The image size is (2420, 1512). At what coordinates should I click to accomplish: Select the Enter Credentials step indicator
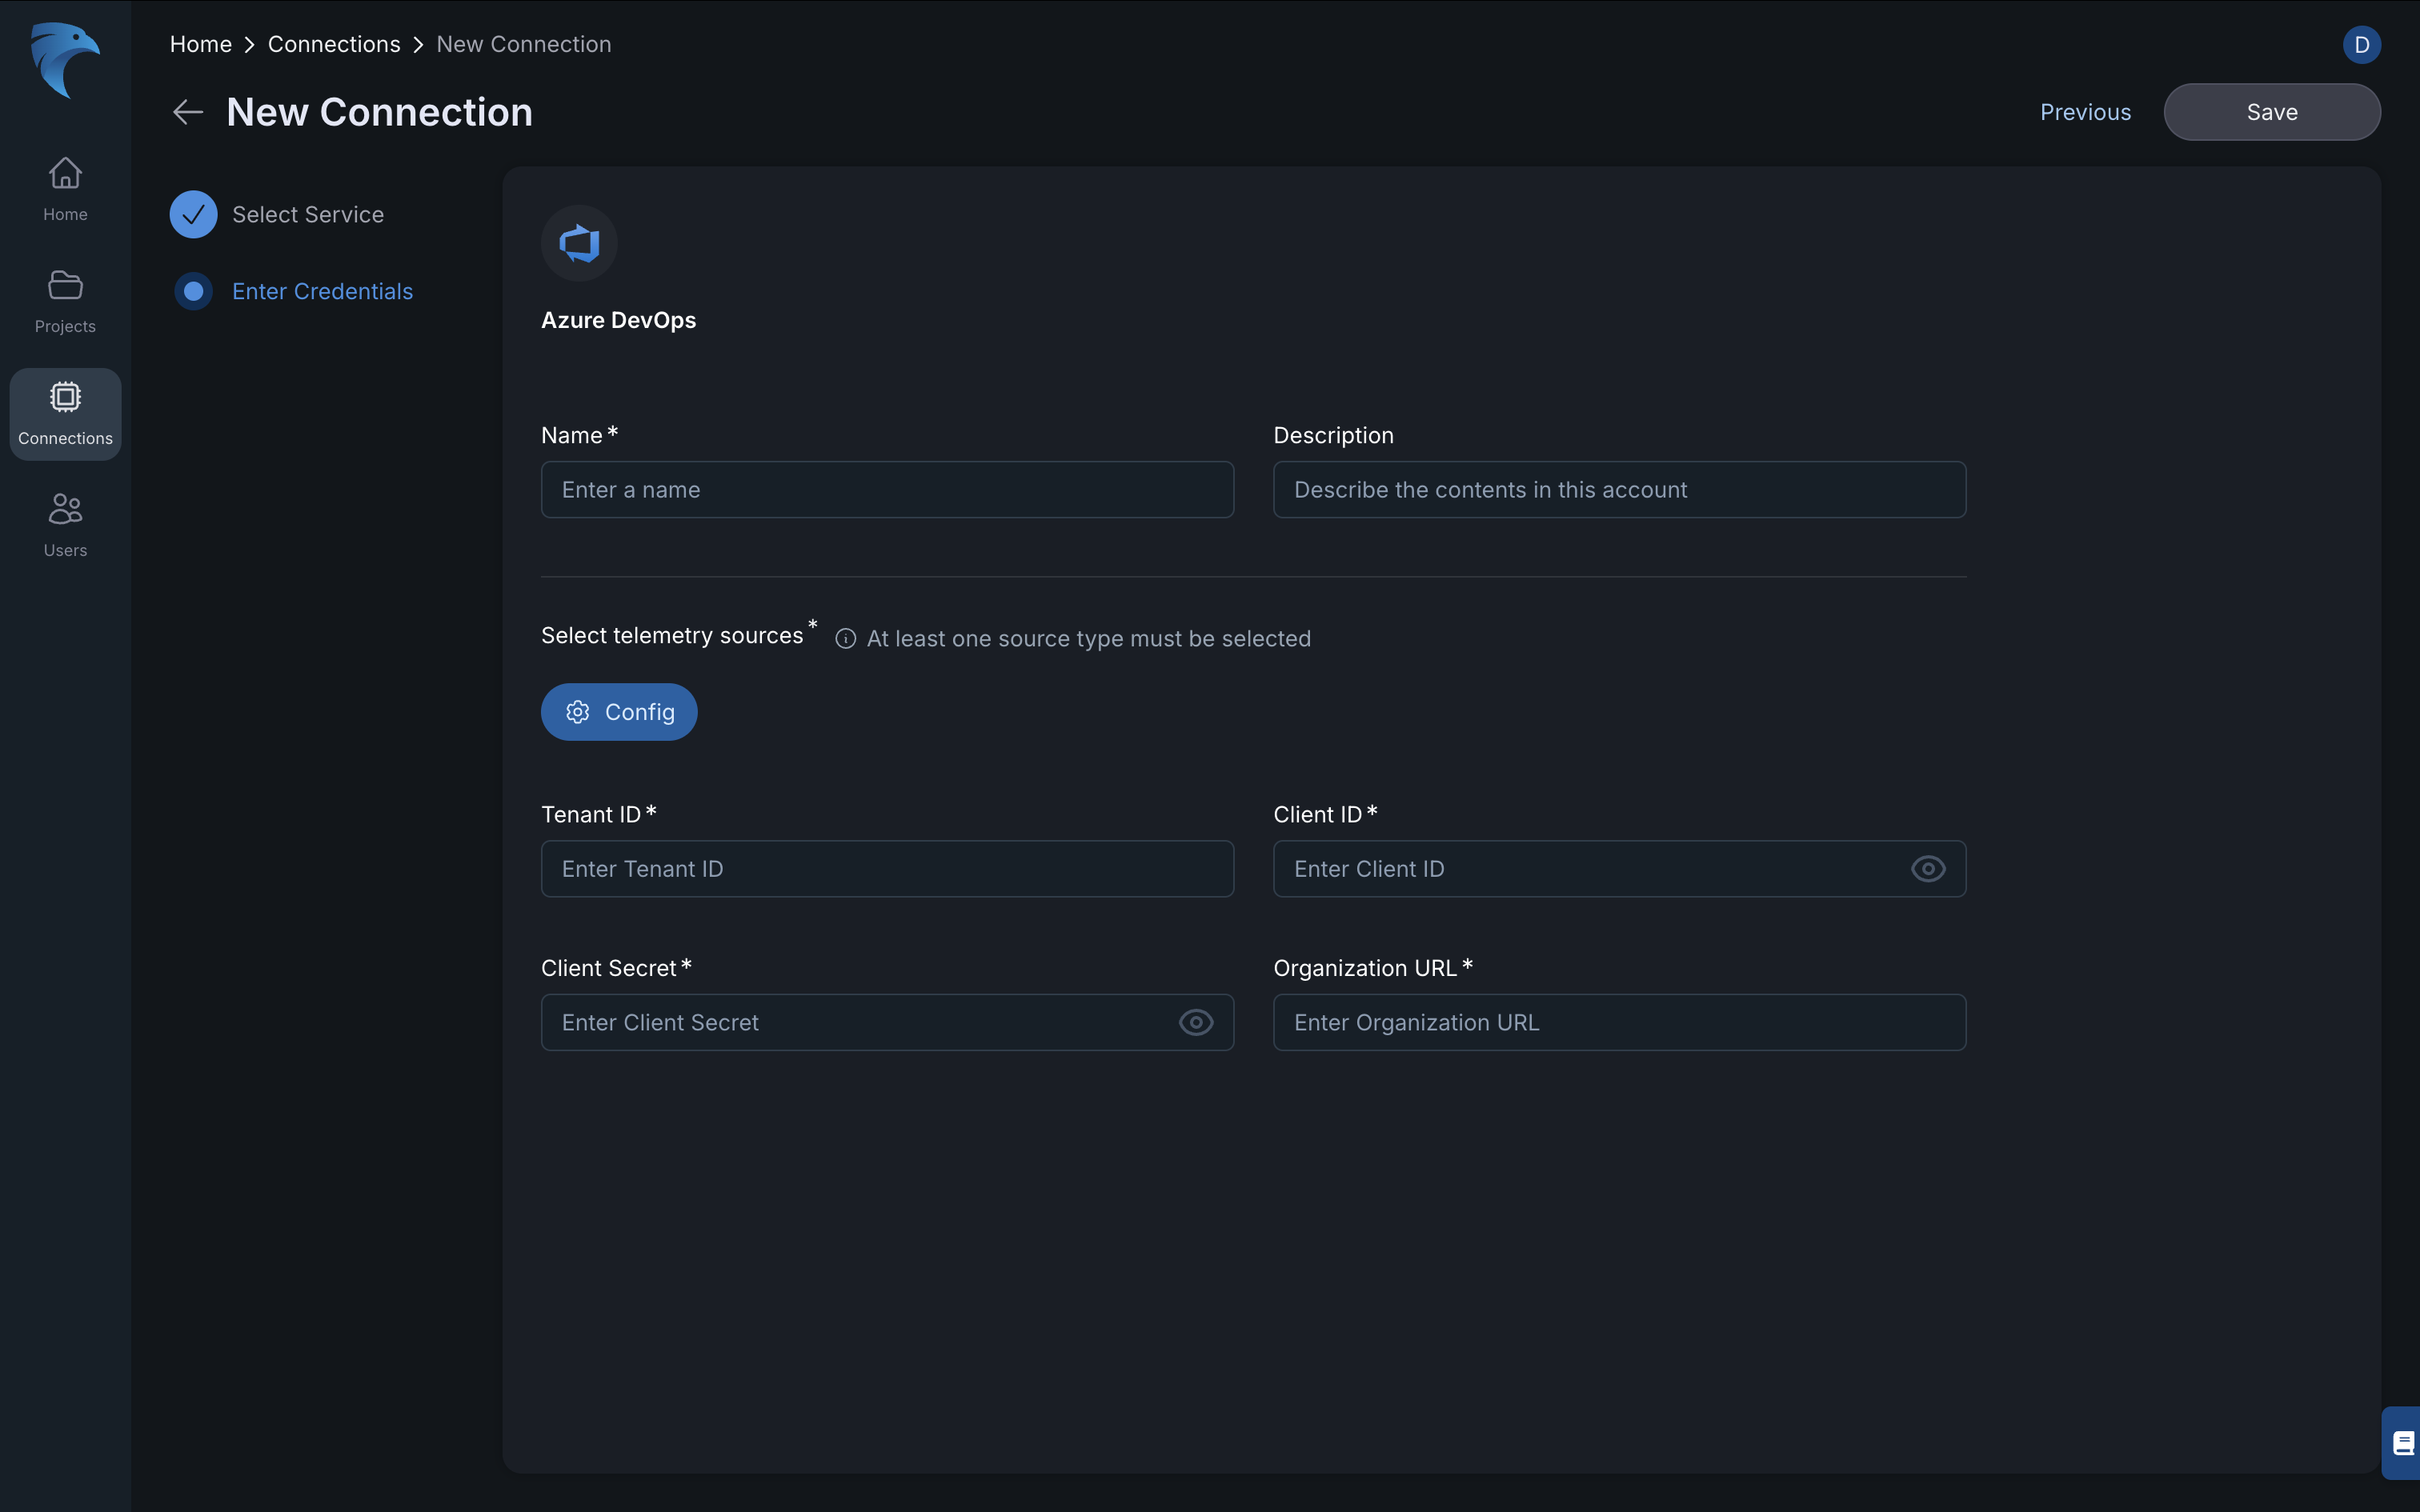[193, 291]
